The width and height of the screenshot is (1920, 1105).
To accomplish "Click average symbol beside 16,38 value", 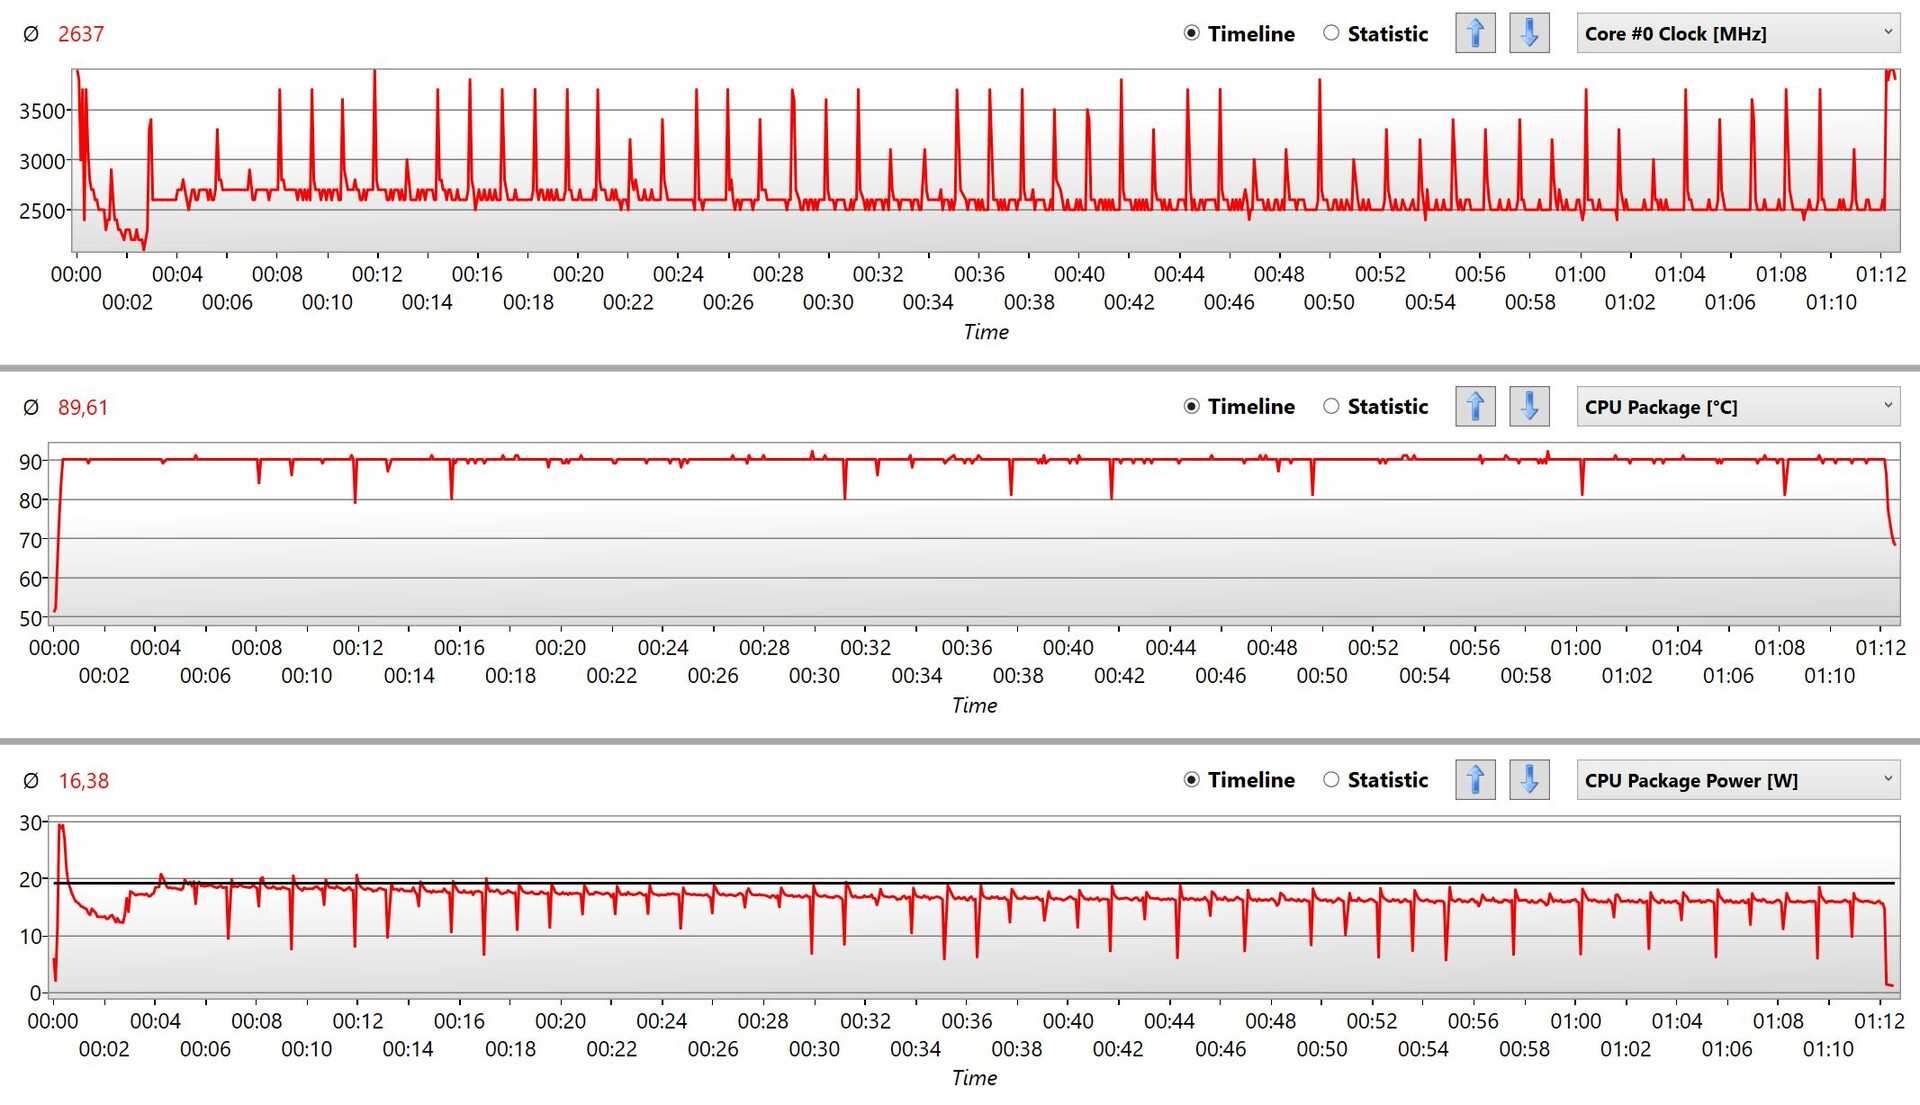I will pyautogui.click(x=31, y=781).
